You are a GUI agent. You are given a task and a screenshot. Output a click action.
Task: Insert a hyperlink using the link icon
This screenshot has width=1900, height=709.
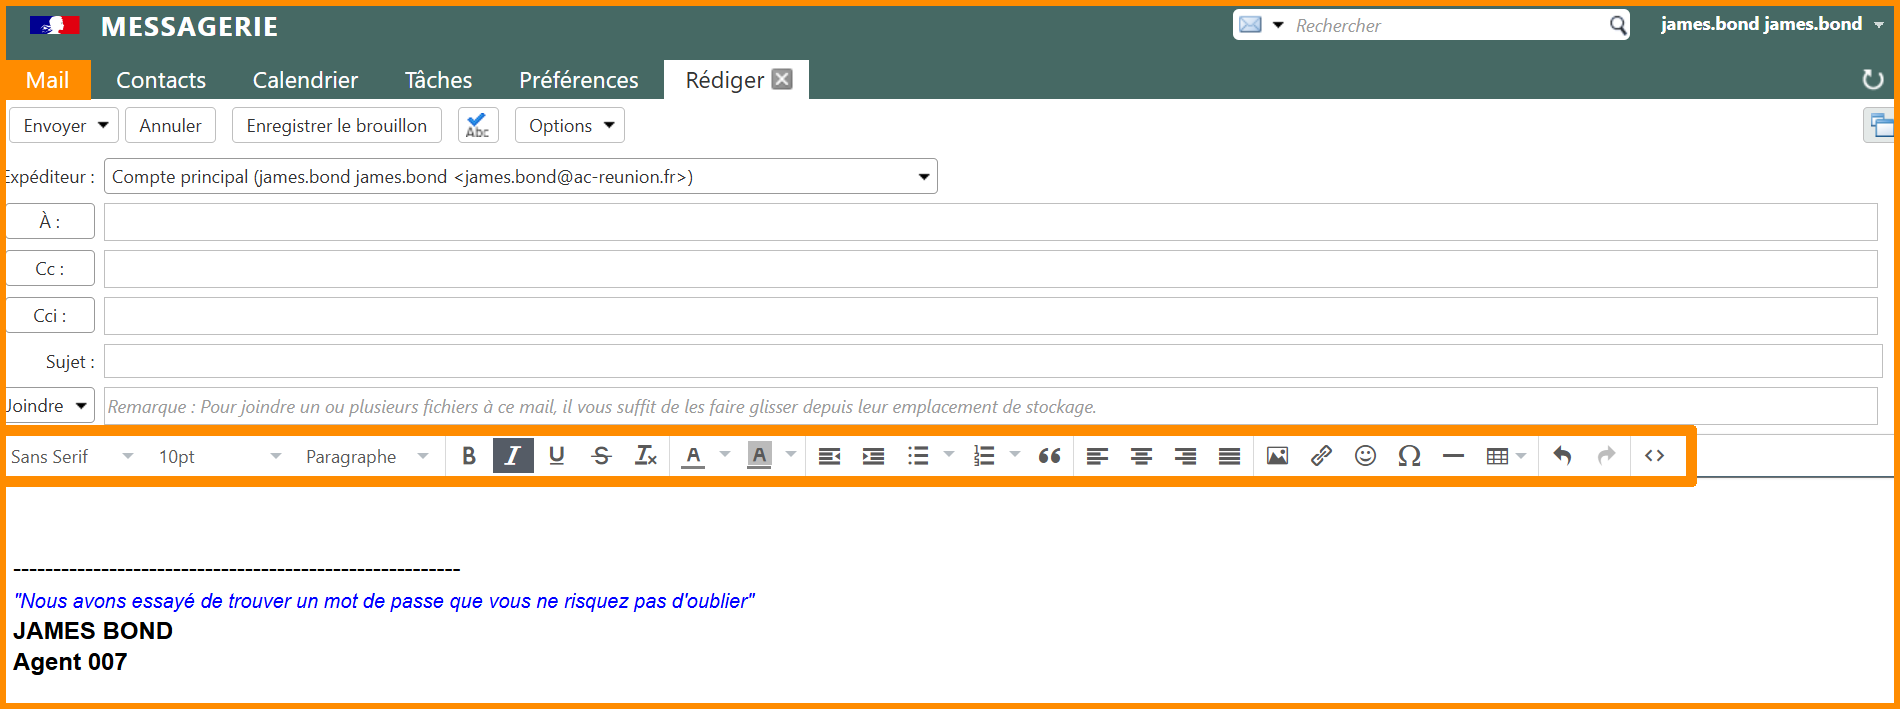coord(1321,456)
